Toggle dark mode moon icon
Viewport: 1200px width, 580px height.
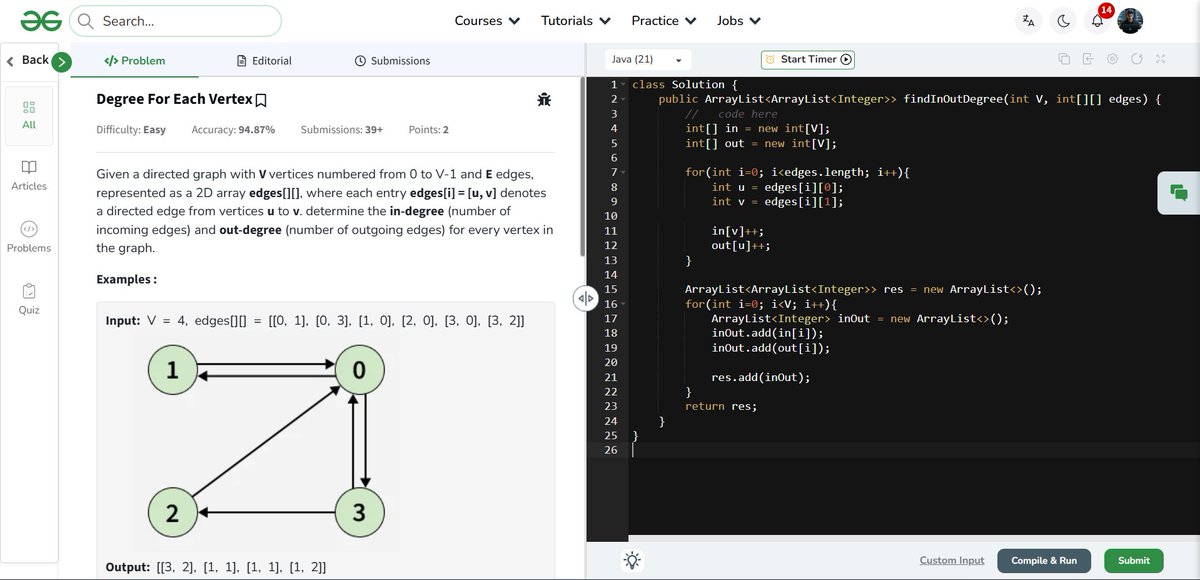point(1063,20)
